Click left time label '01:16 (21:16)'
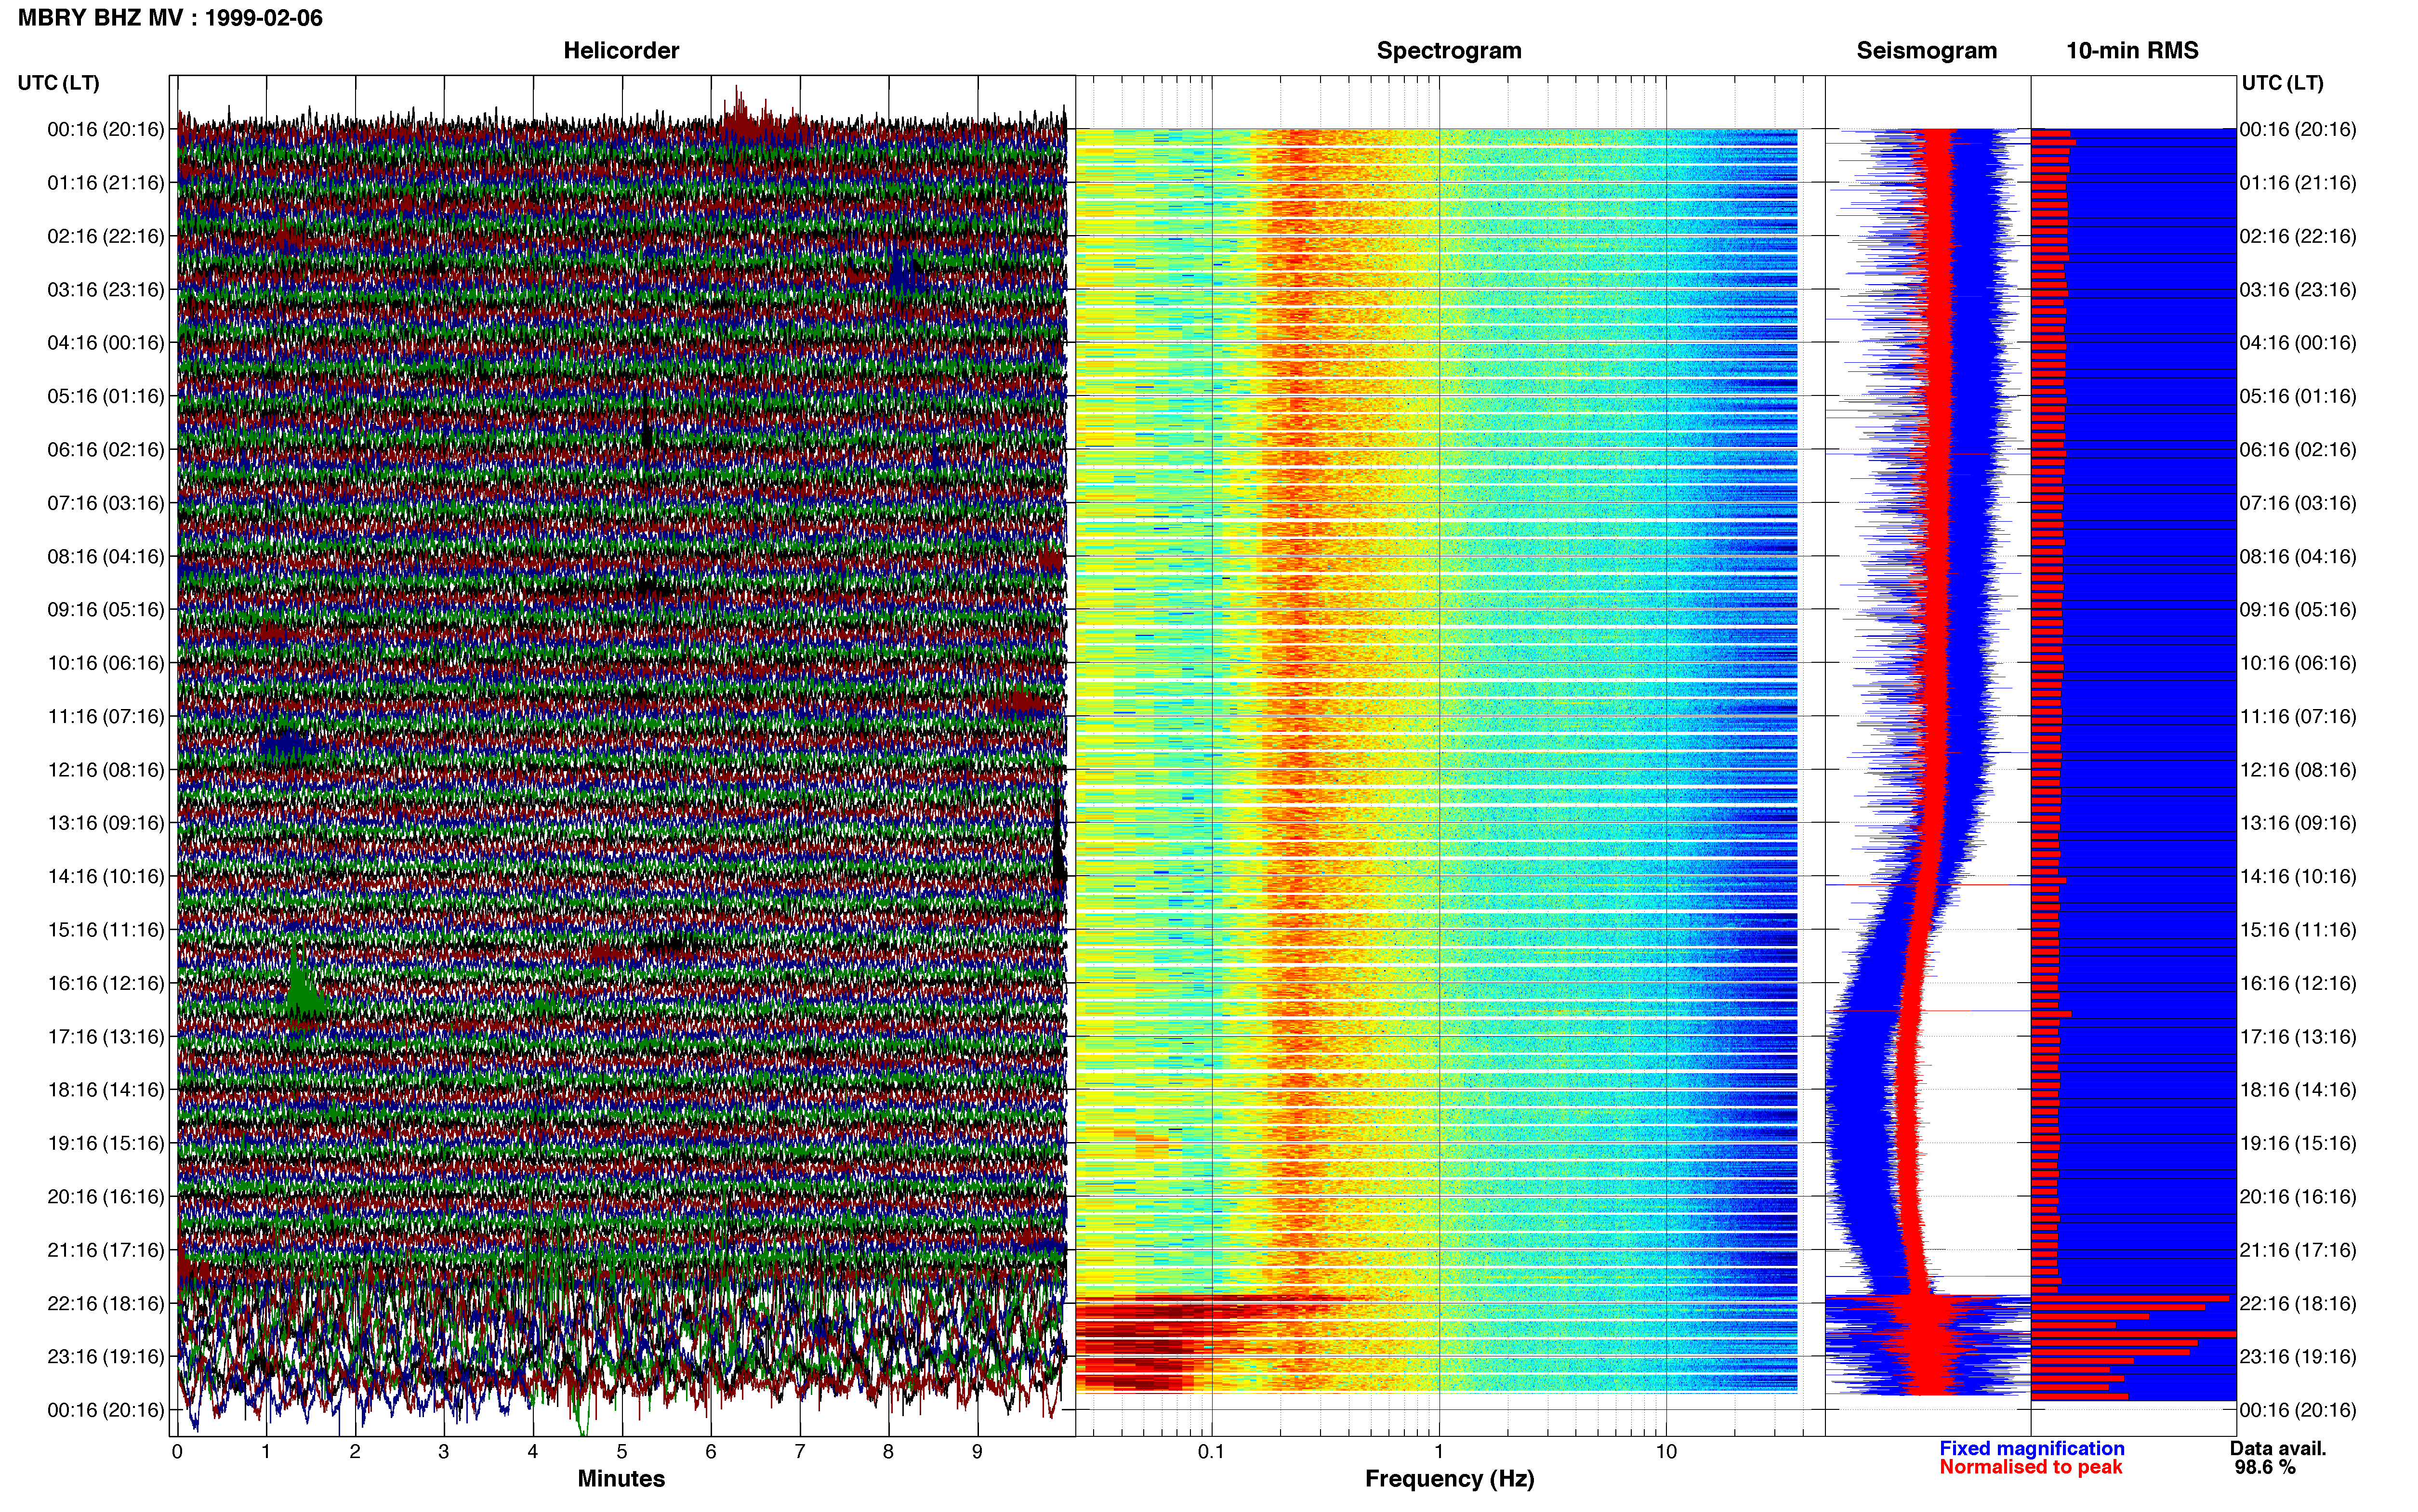Image resolution: width=2418 pixels, height=1512 pixels. pyautogui.click(x=106, y=183)
